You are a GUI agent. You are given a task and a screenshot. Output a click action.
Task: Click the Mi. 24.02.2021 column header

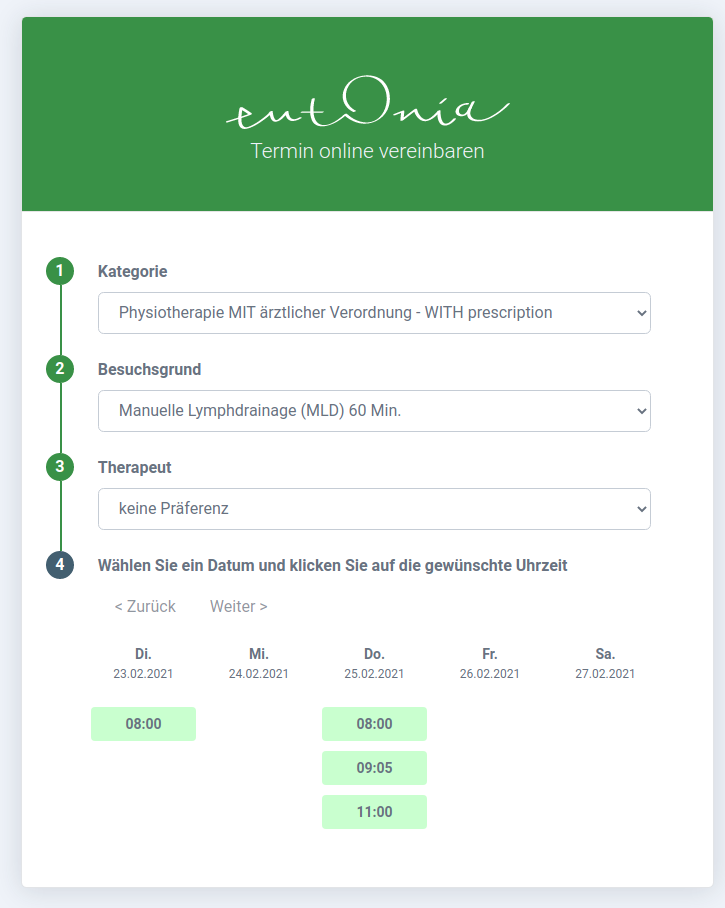click(x=258, y=664)
